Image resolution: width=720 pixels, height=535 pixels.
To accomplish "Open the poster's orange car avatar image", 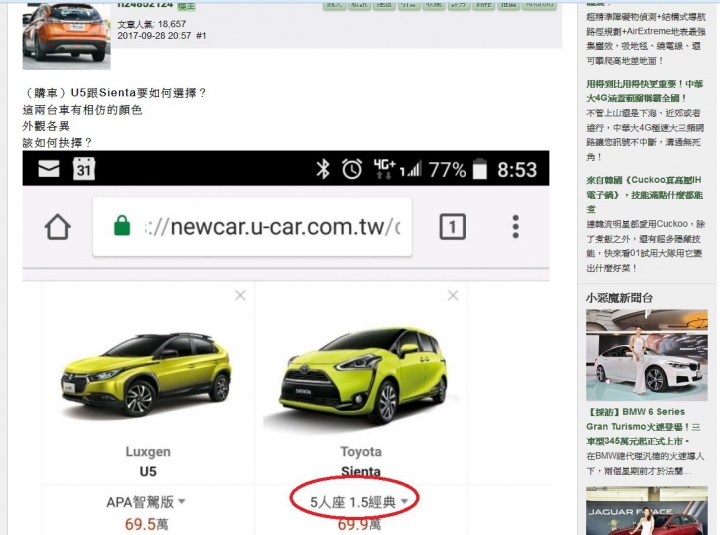I will click(x=67, y=36).
